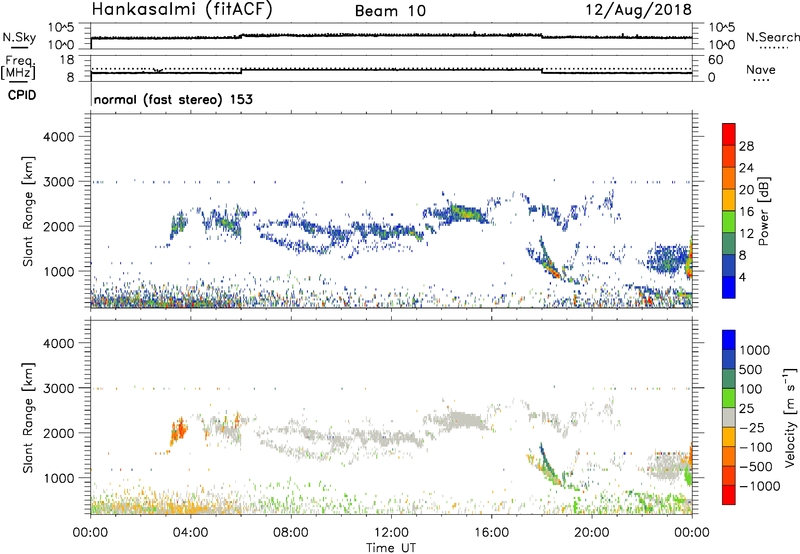Select the 'Freq. [MHz]' axis label
800x554 pixels.
point(18,67)
